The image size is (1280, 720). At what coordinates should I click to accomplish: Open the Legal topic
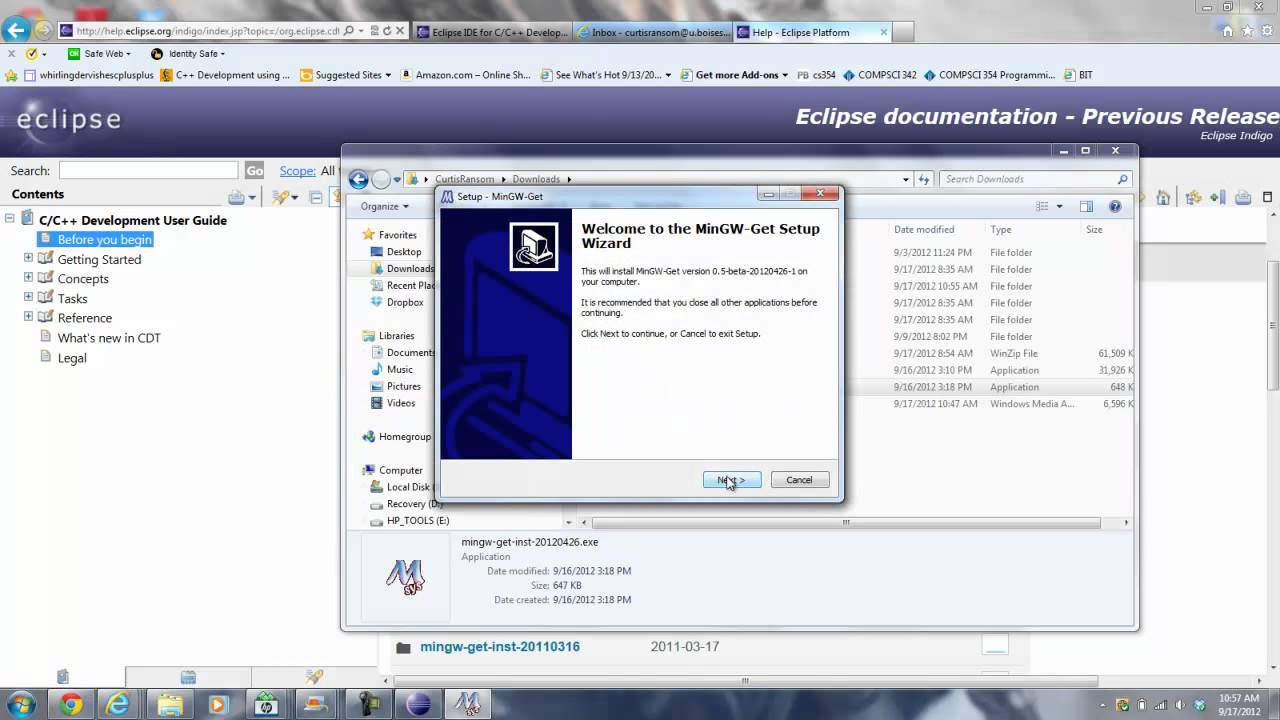[72, 357]
